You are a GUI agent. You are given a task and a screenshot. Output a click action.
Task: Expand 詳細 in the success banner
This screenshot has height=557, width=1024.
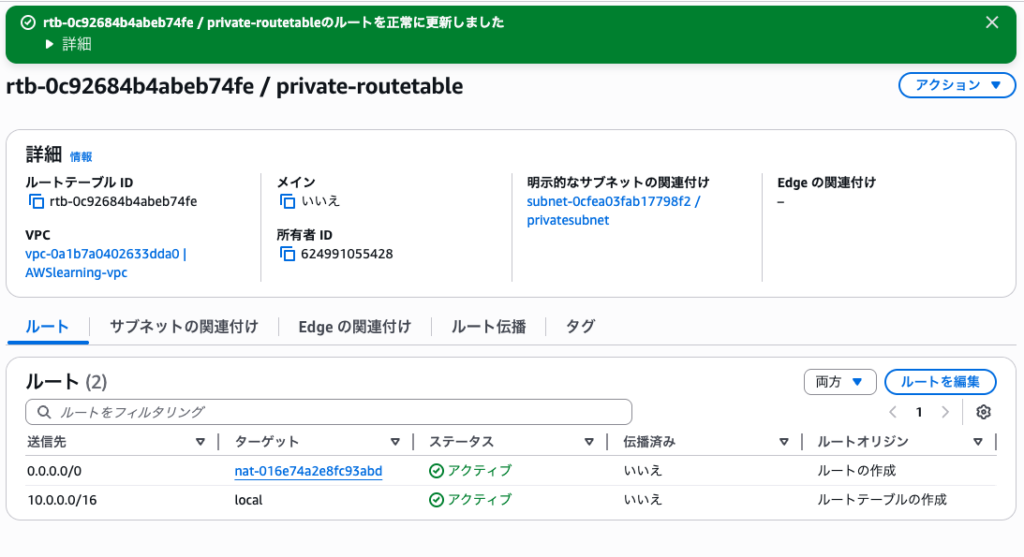point(69,44)
